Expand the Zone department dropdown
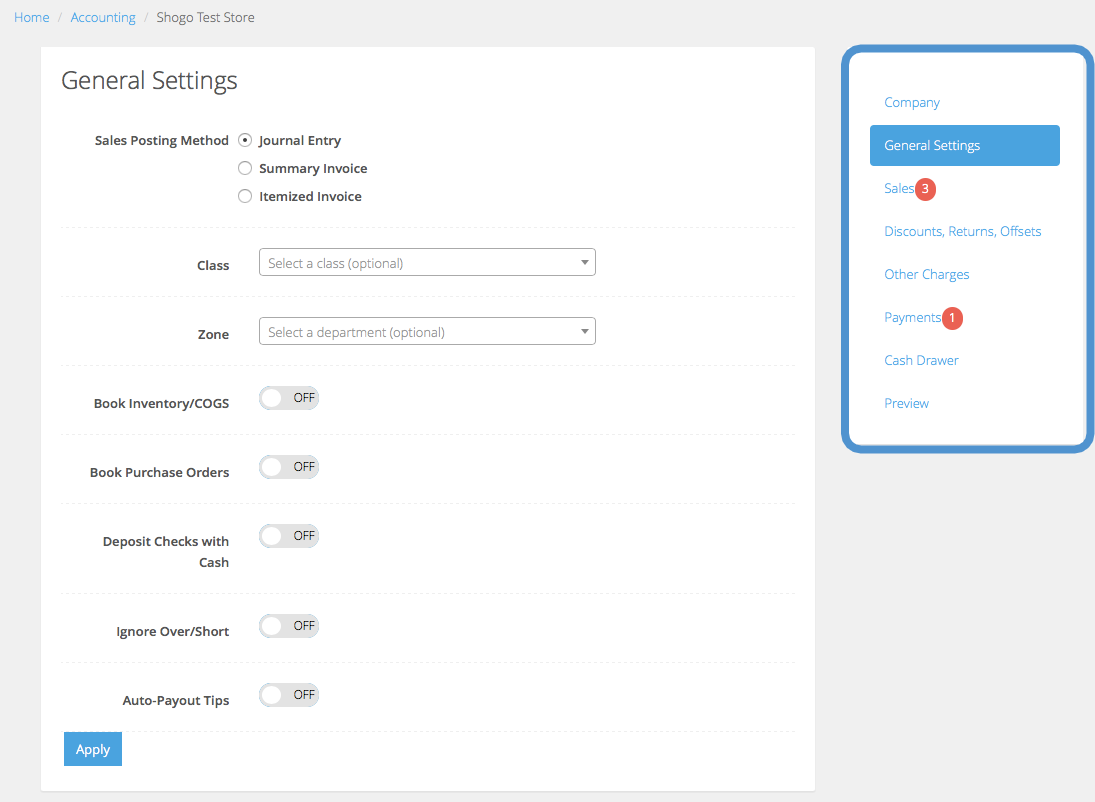The image size is (1095, 802). (x=427, y=332)
